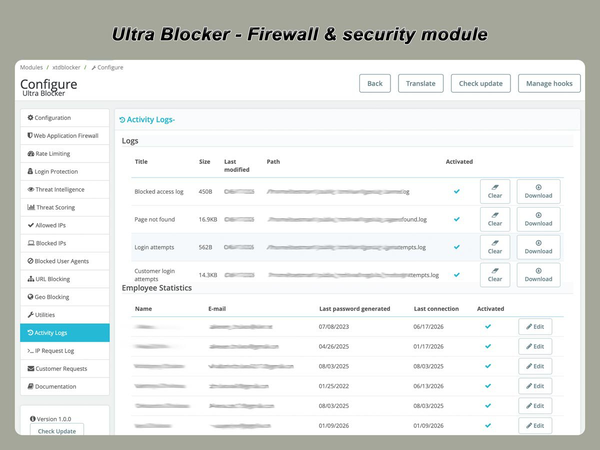Click the 16.9KB size cell

208,219
